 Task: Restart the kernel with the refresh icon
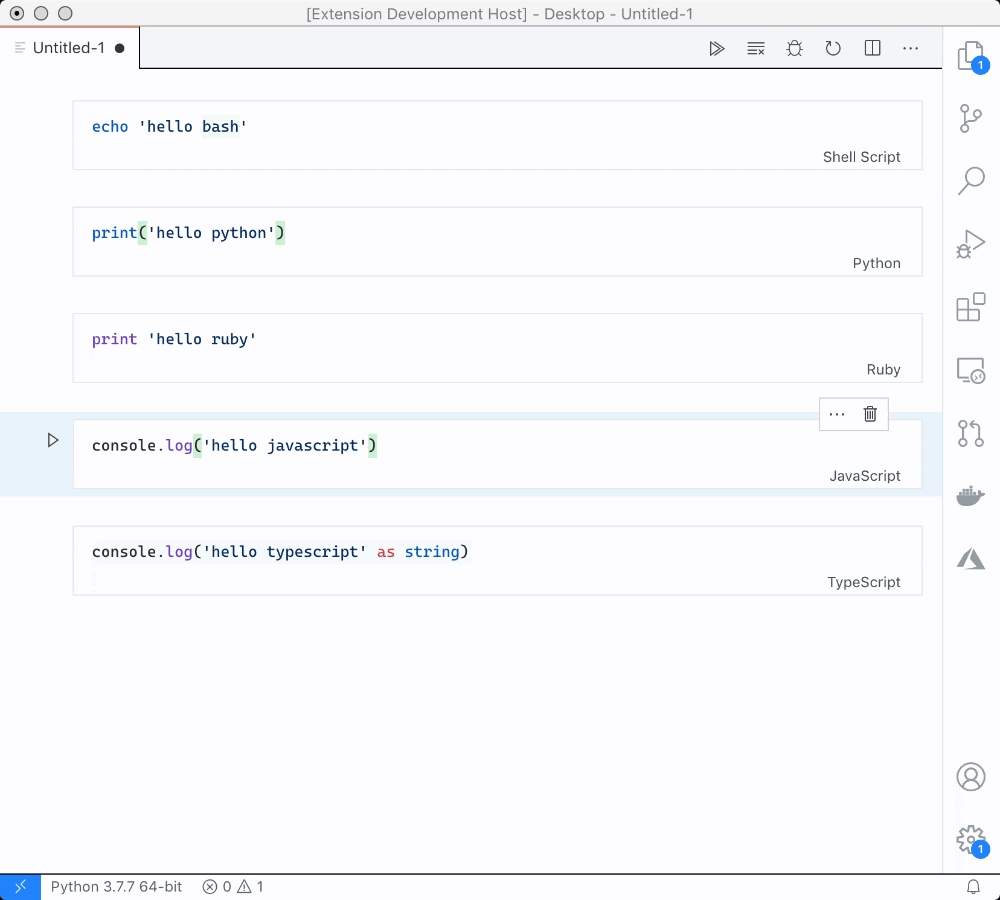click(x=833, y=47)
